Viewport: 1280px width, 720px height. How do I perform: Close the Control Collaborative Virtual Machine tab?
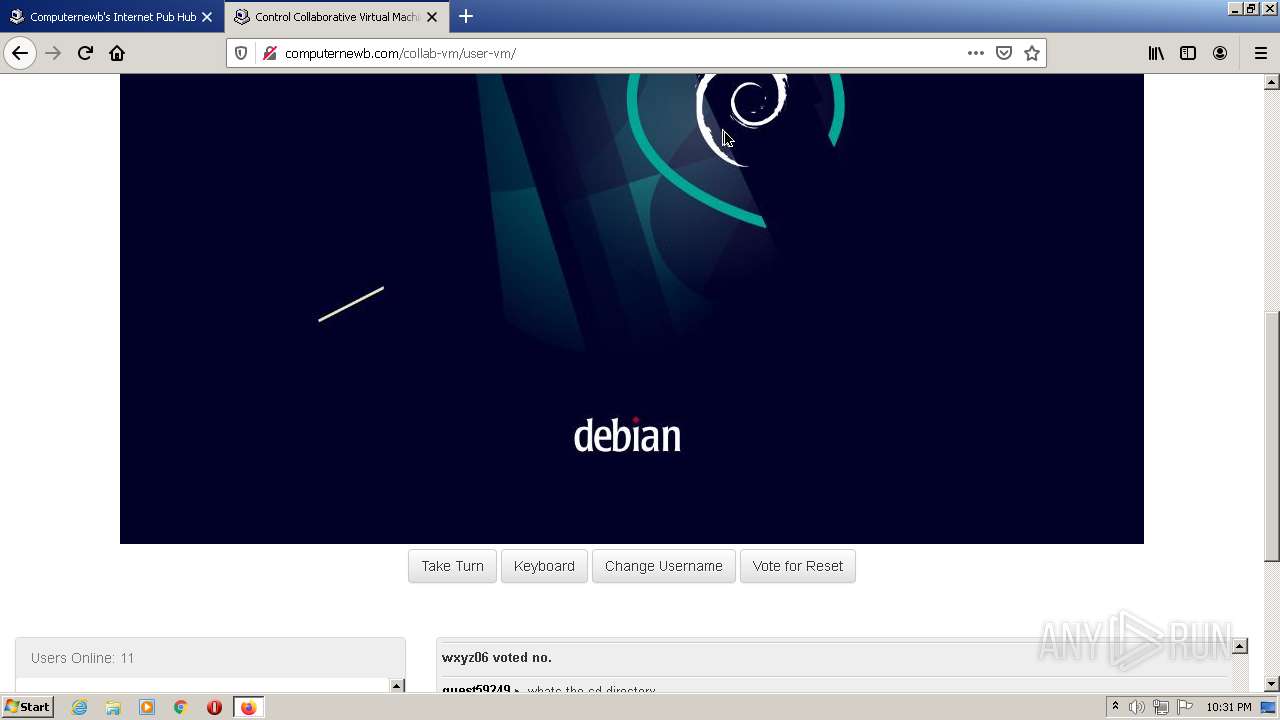(432, 17)
